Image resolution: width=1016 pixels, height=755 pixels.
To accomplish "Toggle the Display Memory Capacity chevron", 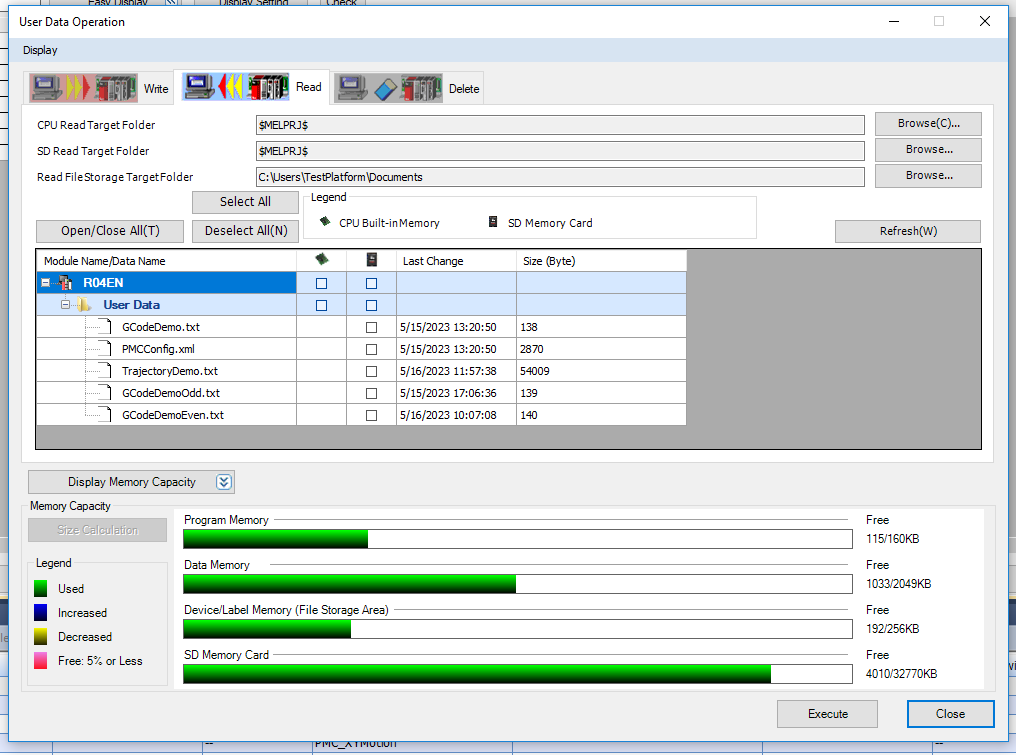I will (224, 482).
